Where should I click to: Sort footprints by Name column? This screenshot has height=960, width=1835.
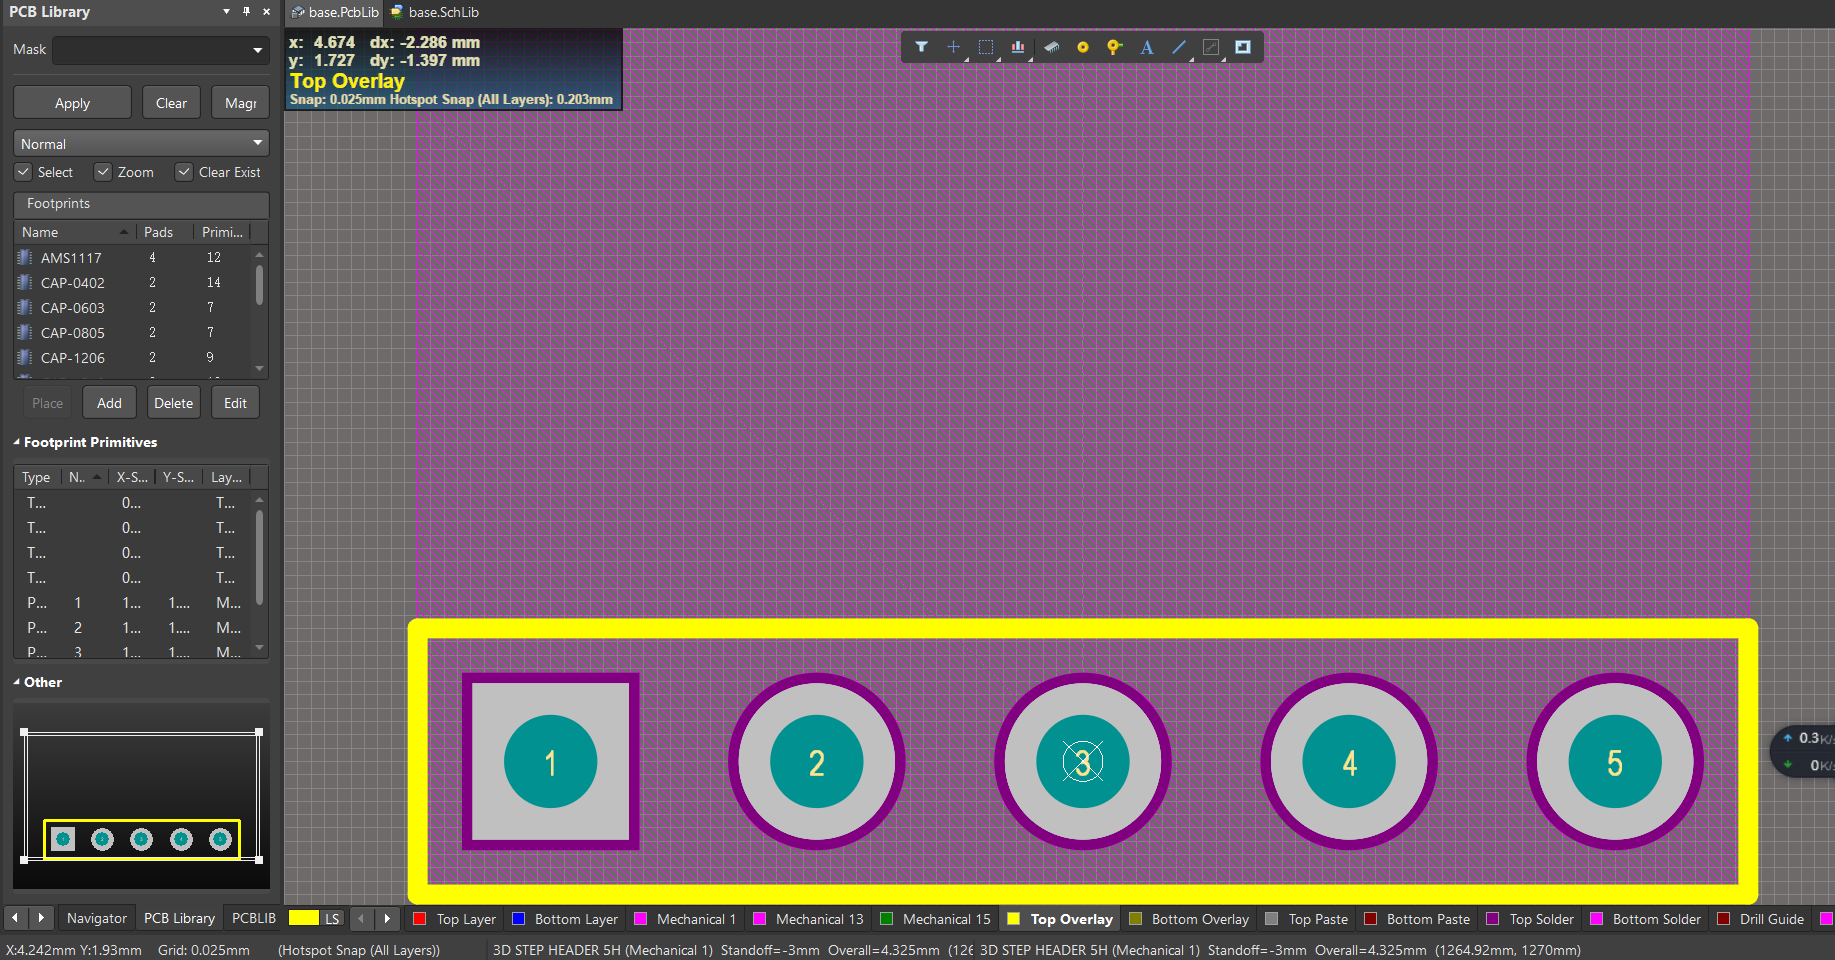[x=75, y=232]
